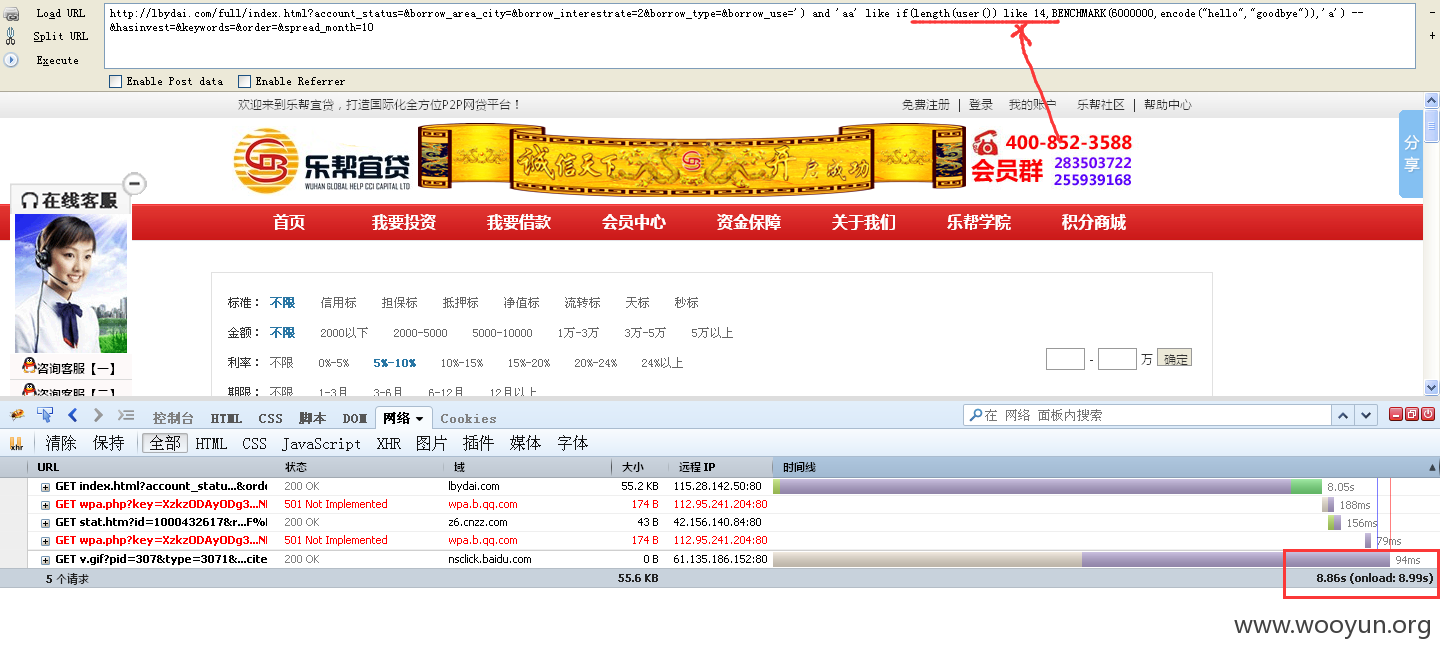This screenshot has width=1440, height=654.
Task: Open the 会员中心 navigation menu item
Action: [634, 222]
